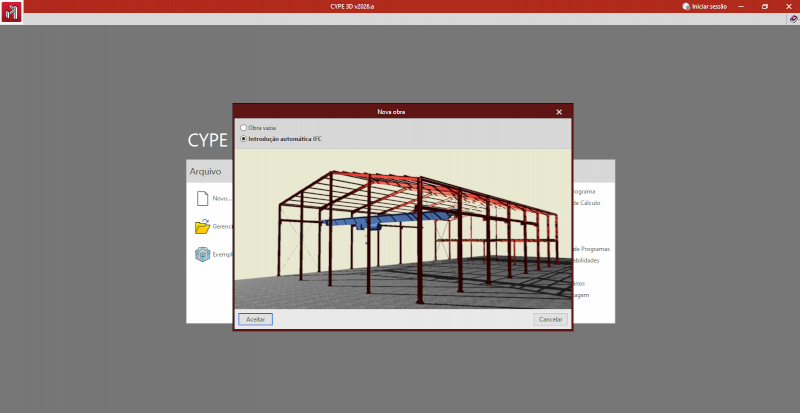Image resolution: width=800 pixels, height=413 pixels.
Task: Close the CYPE 3D main window
Action: point(789,6)
